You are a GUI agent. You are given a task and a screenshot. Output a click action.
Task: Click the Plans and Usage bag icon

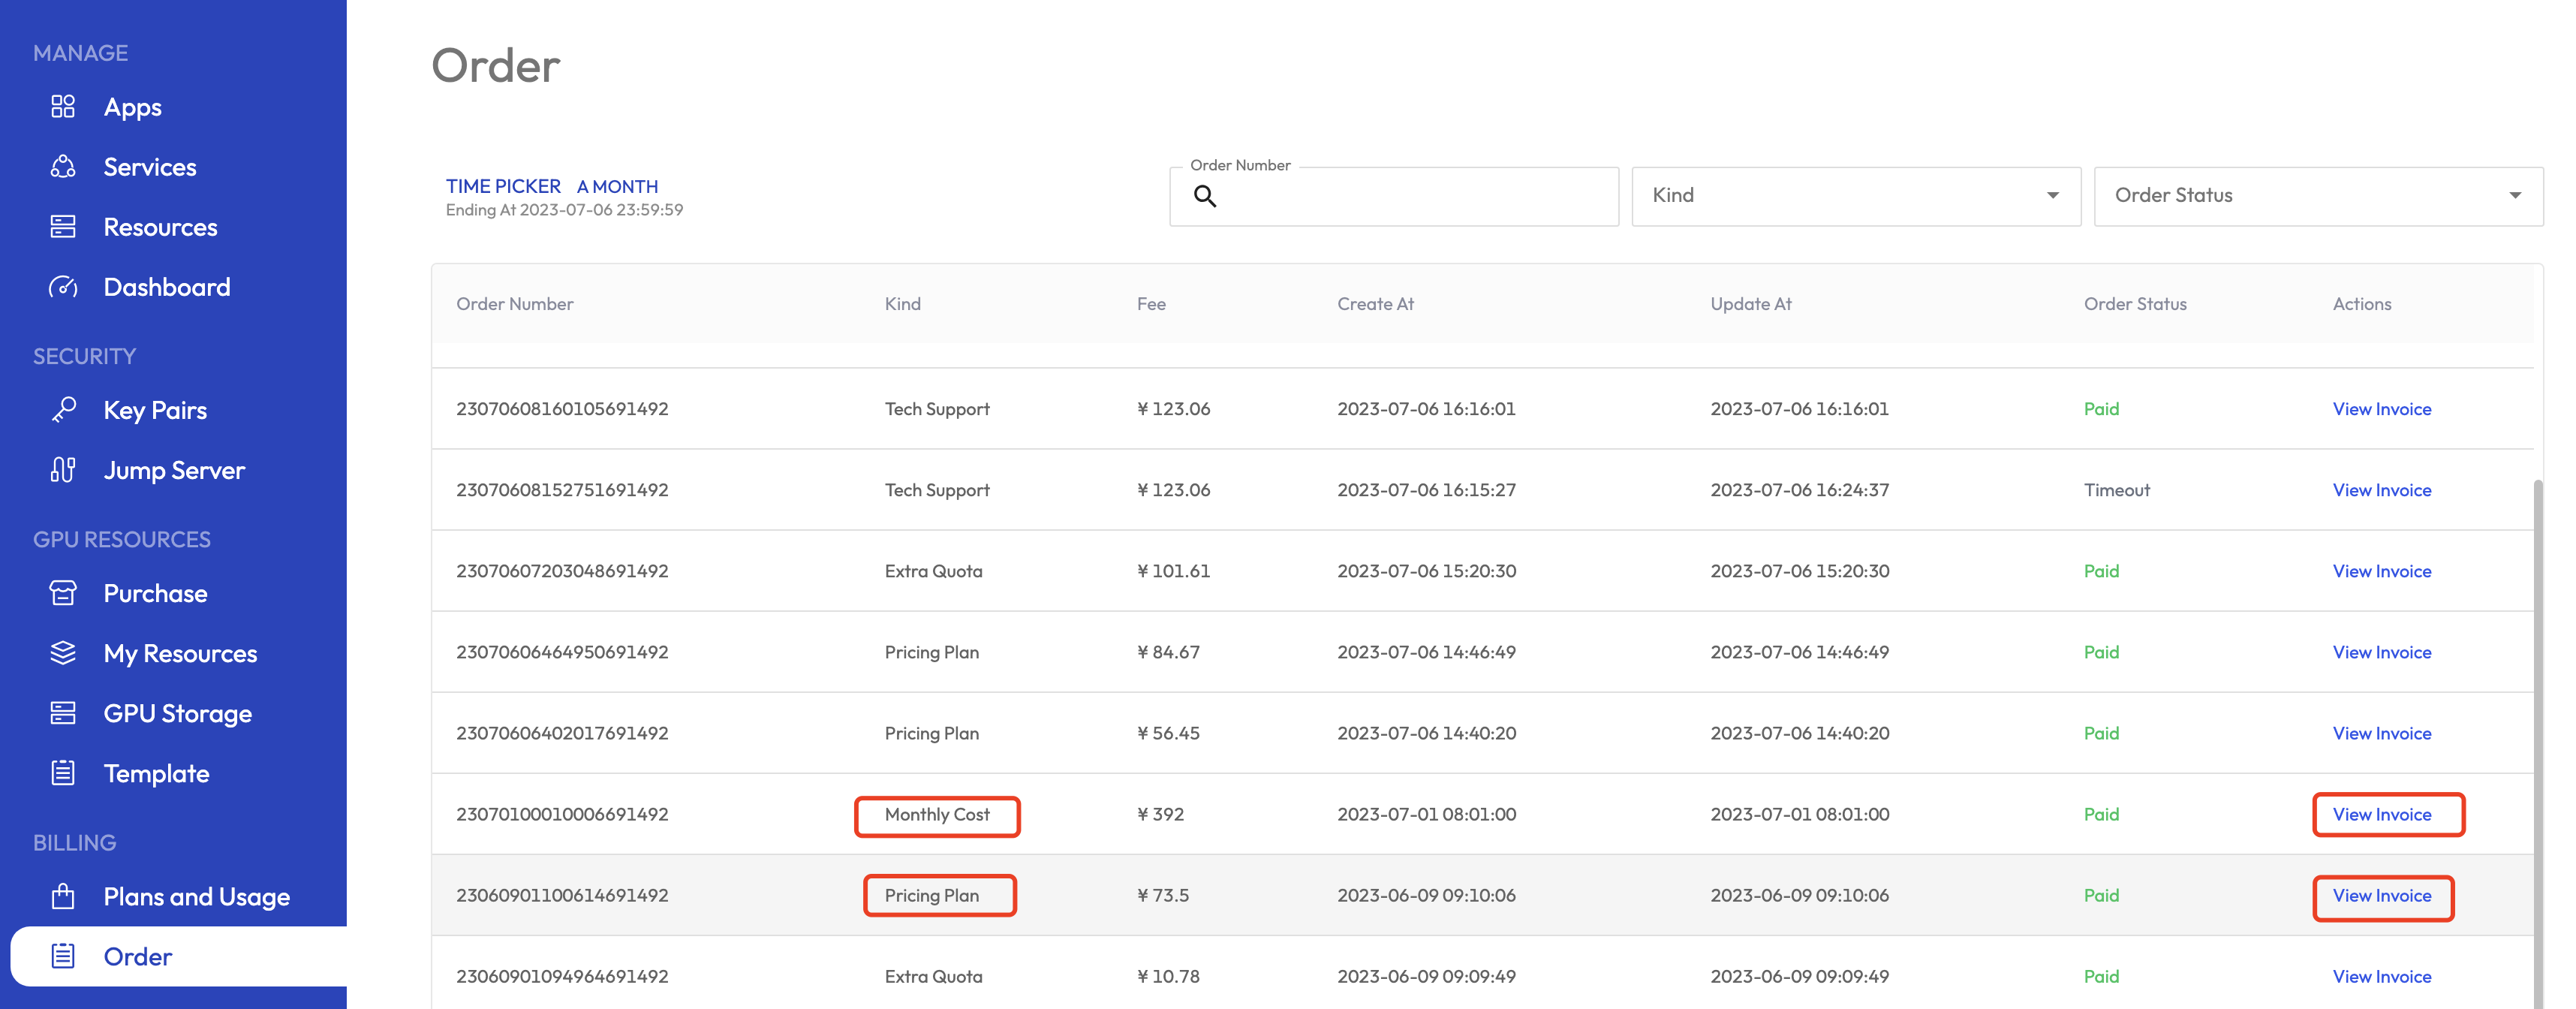(x=63, y=896)
